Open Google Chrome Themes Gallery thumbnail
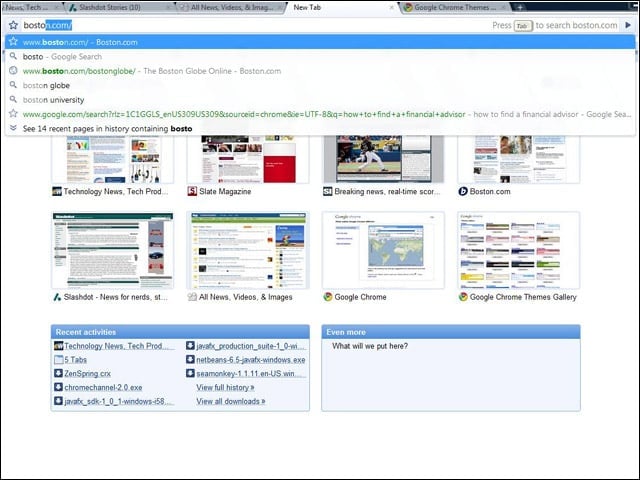 [519, 250]
